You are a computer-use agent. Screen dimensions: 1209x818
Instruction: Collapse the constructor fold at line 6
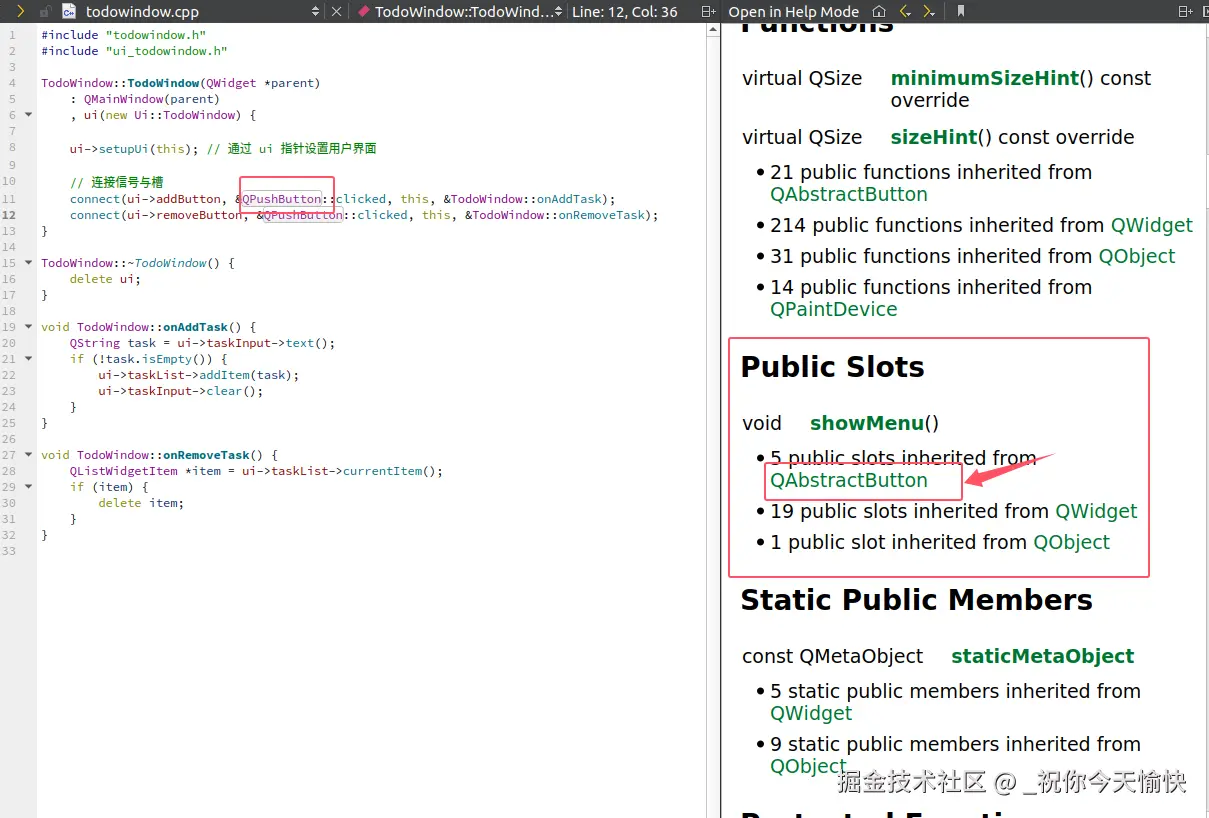point(28,114)
